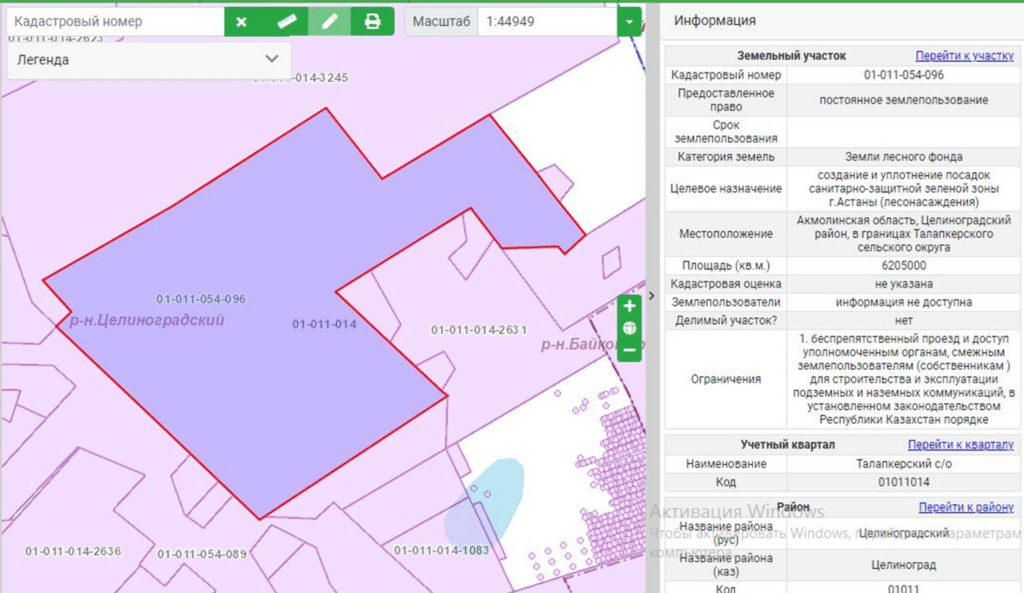Image resolution: width=1024 pixels, height=593 pixels.
Task: Click the Масштаб label
Action: [x=441, y=22]
